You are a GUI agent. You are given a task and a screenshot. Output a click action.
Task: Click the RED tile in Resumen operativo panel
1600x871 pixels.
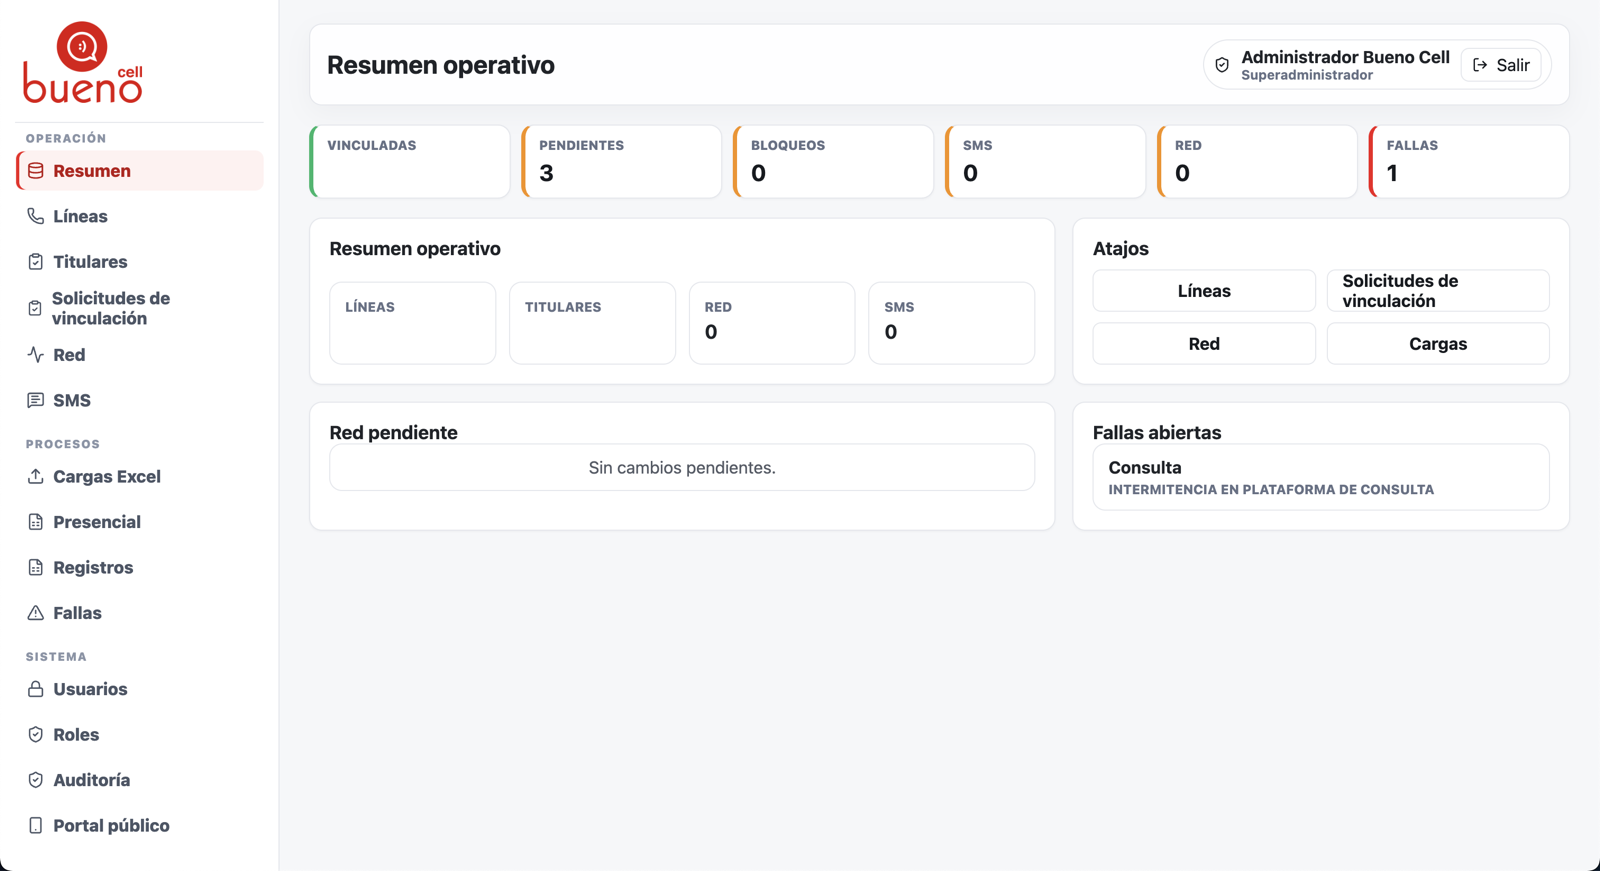click(x=772, y=323)
